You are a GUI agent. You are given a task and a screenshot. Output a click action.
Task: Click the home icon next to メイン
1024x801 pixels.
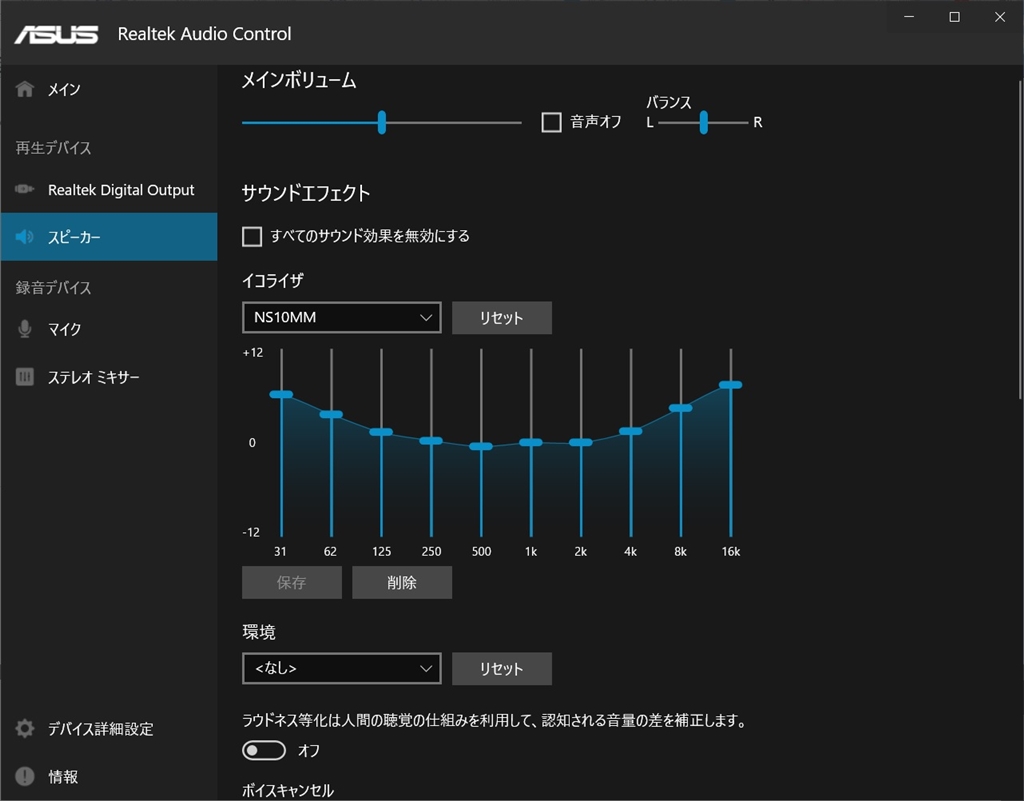pos(25,89)
